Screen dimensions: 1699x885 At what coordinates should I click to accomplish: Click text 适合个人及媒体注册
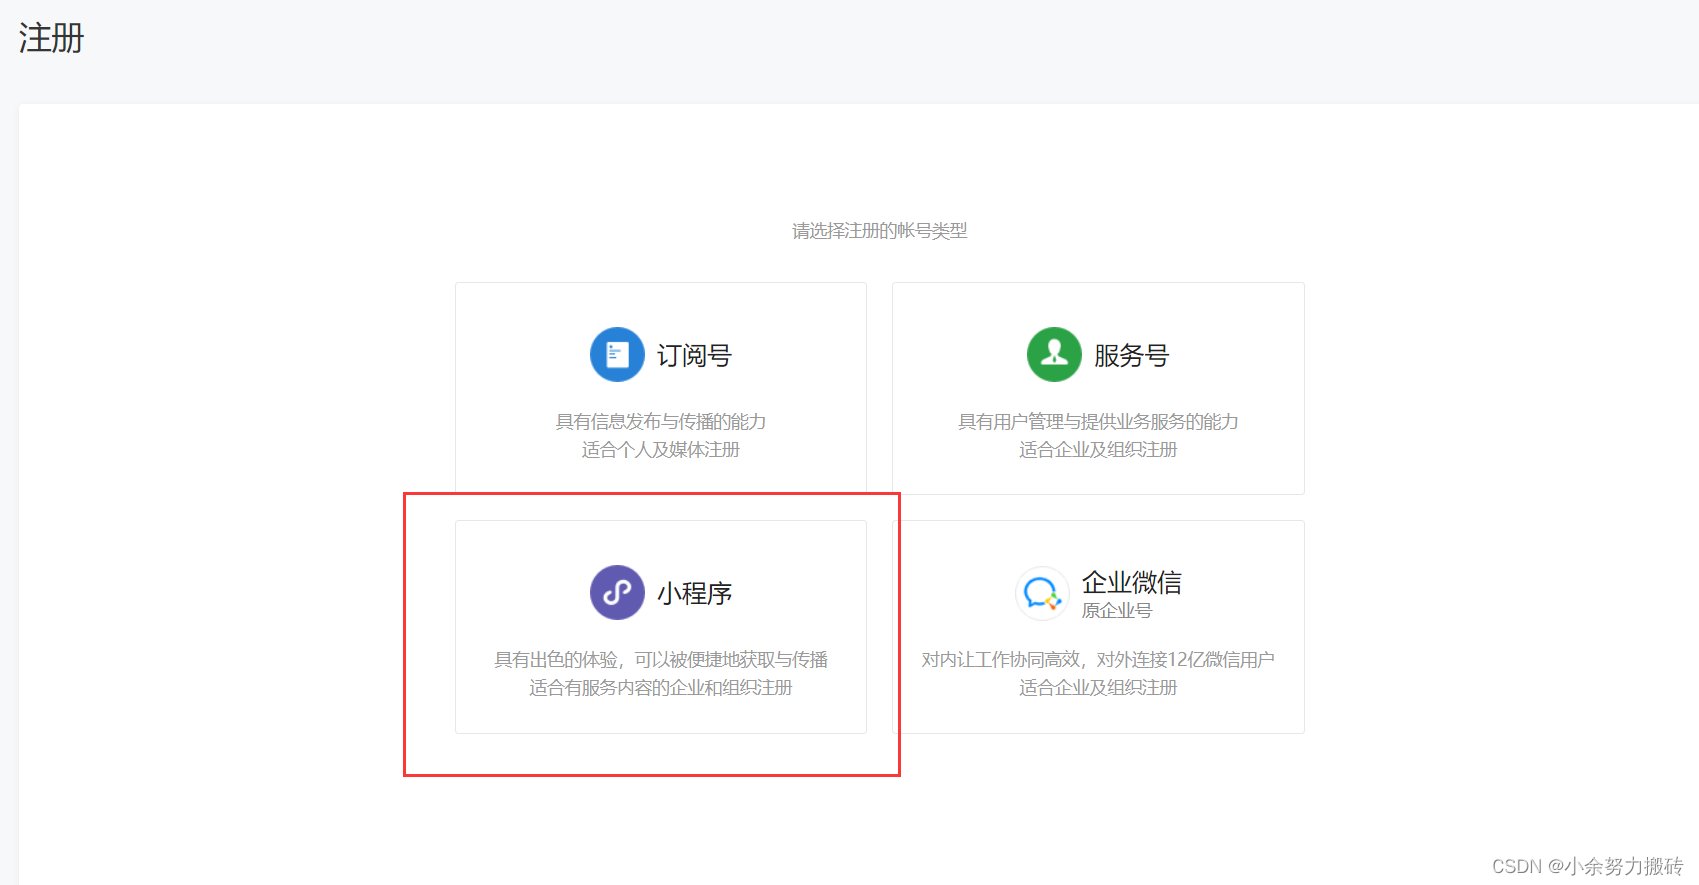pyautogui.click(x=660, y=449)
